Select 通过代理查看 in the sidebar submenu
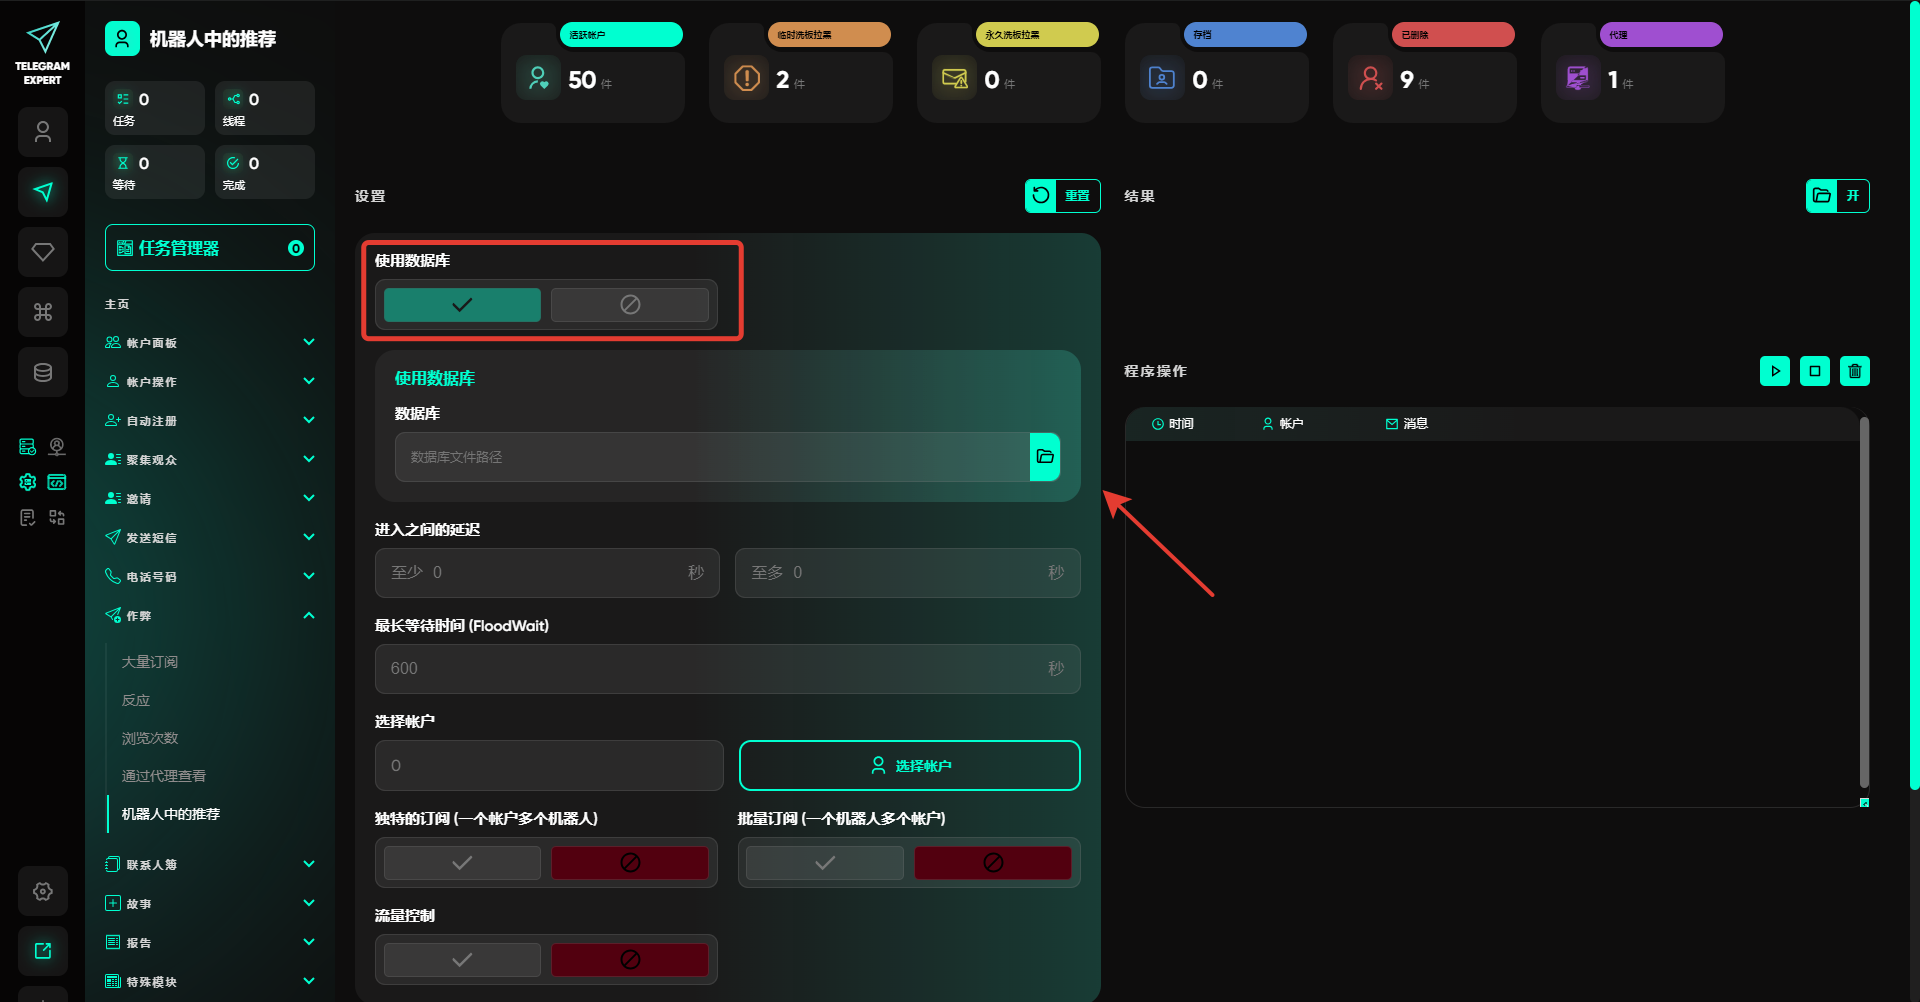This screenshot has width=1920, height=1002. [x=164, y=776]
